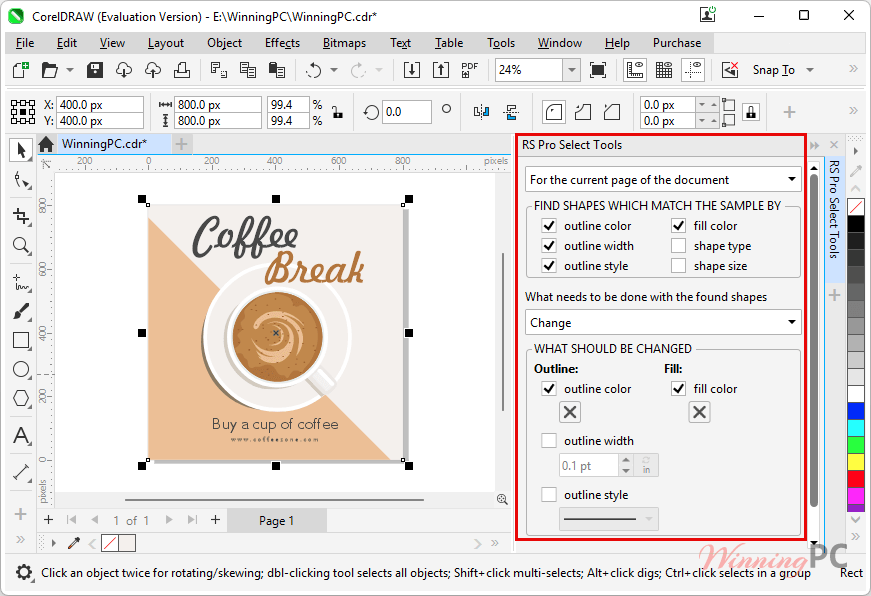Uncheck outline style match checkbox
871x596 pixels.
tap(549, 266)
